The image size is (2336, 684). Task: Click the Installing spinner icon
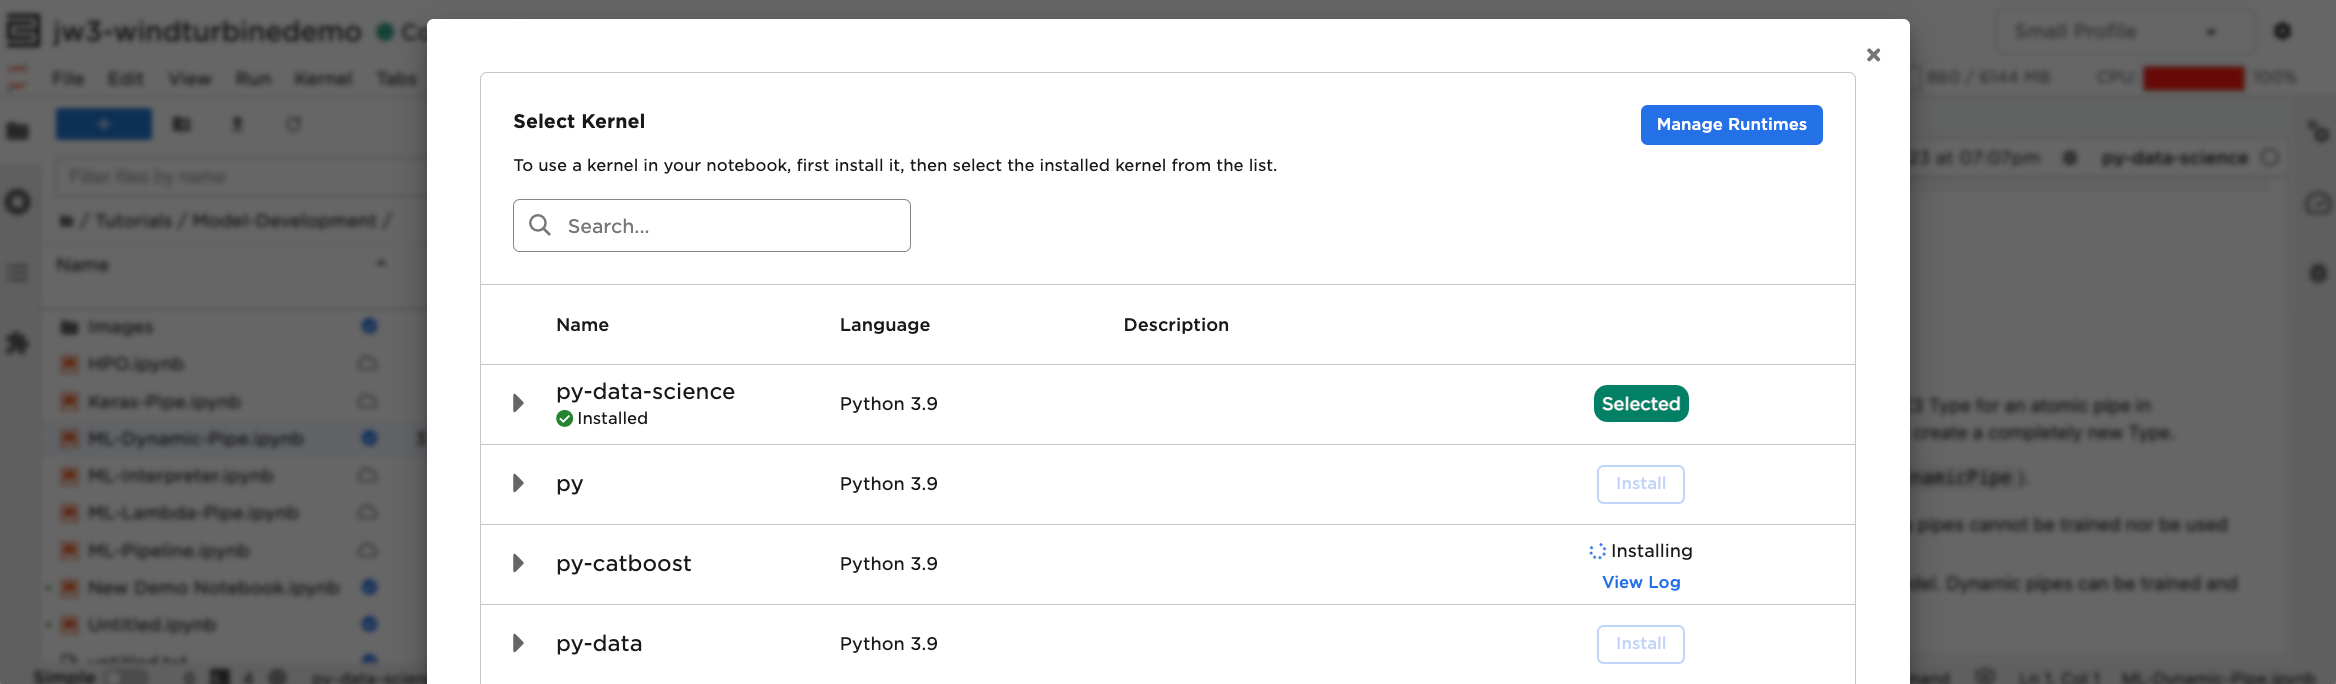click(x=1597, y=551)
